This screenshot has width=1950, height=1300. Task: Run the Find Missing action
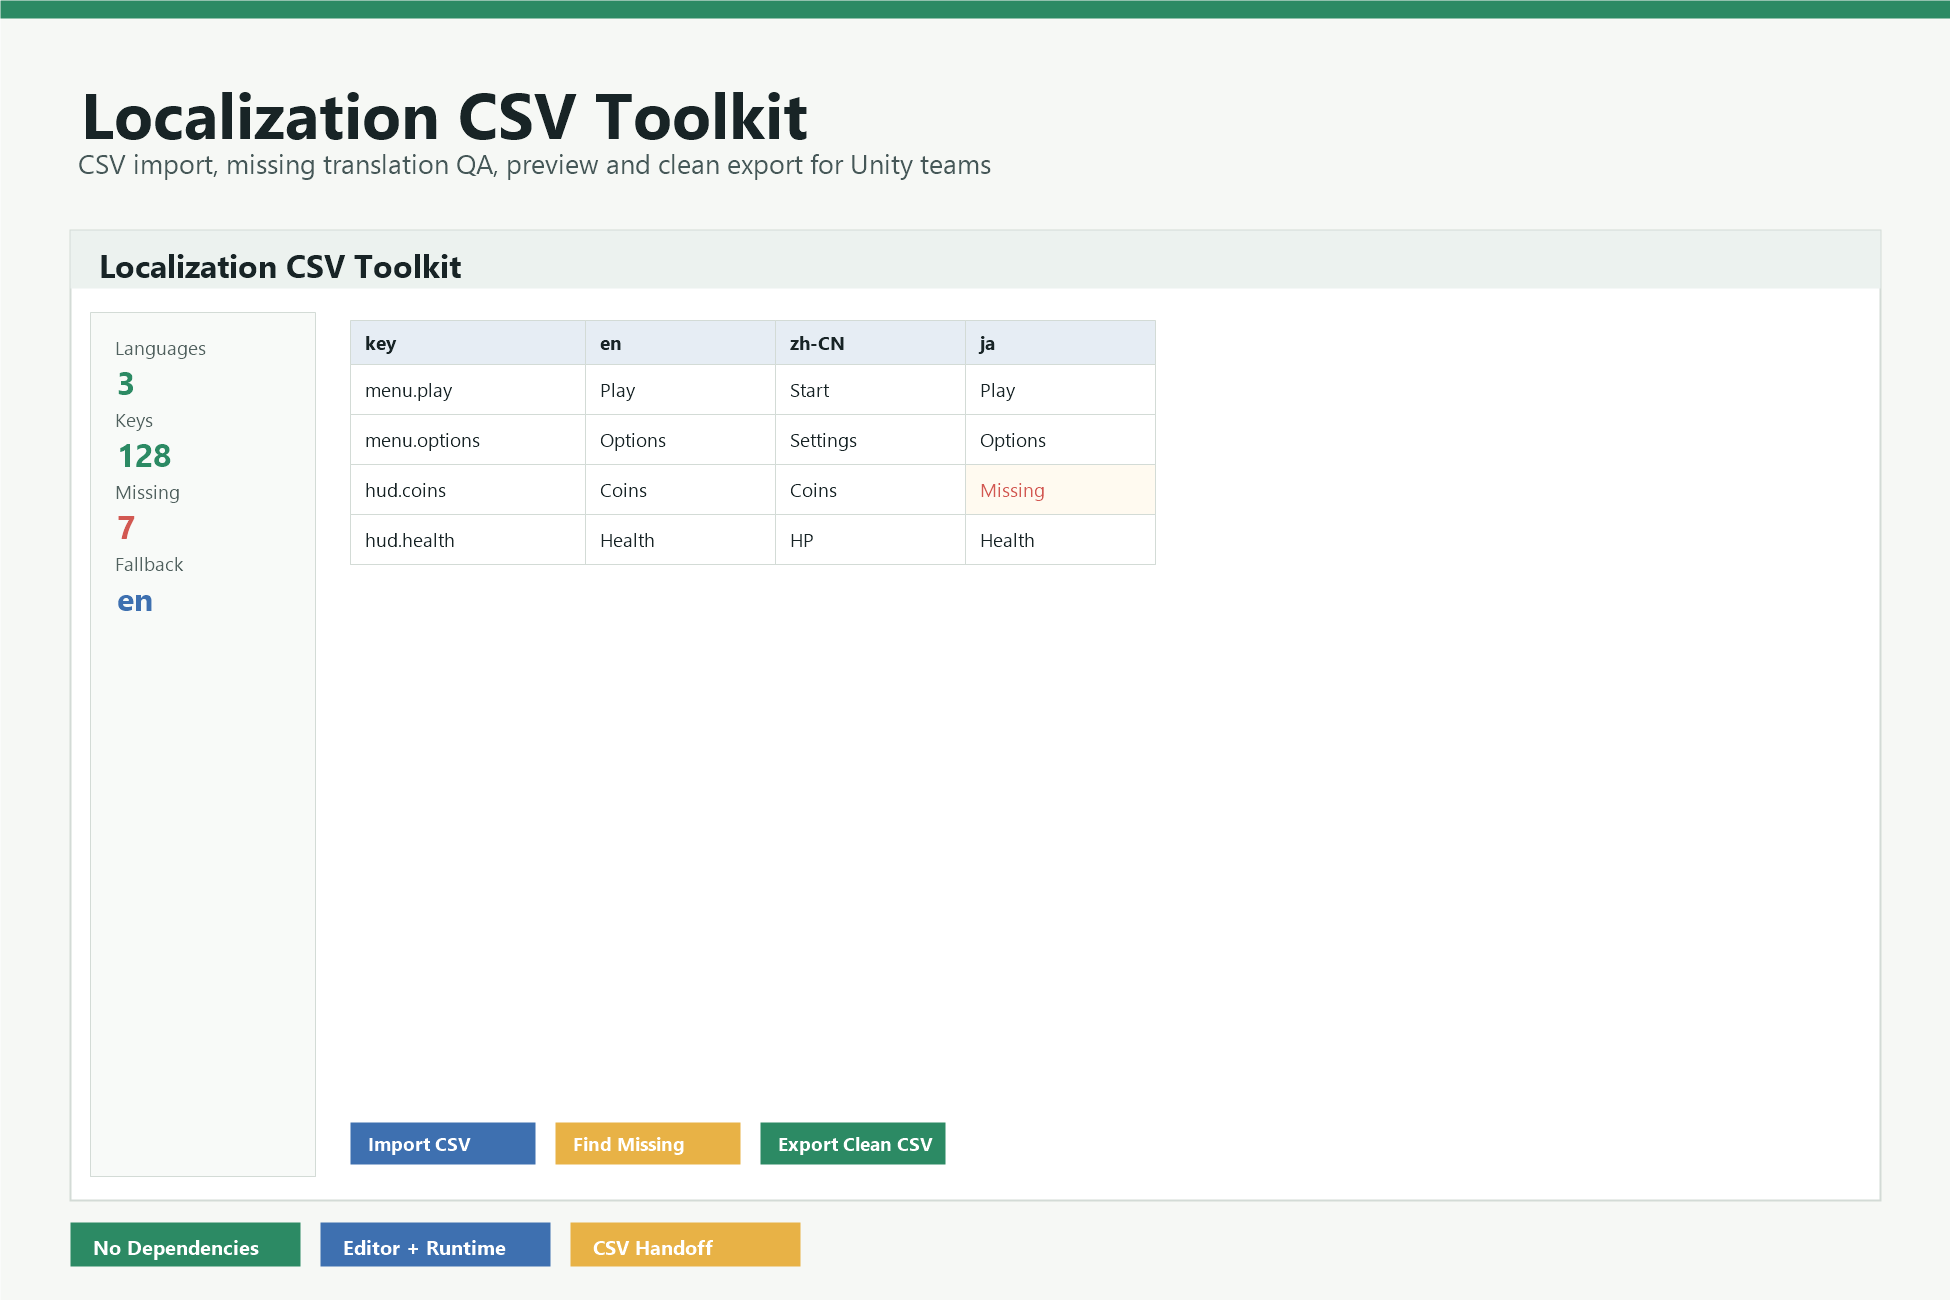pos(647,1143)
